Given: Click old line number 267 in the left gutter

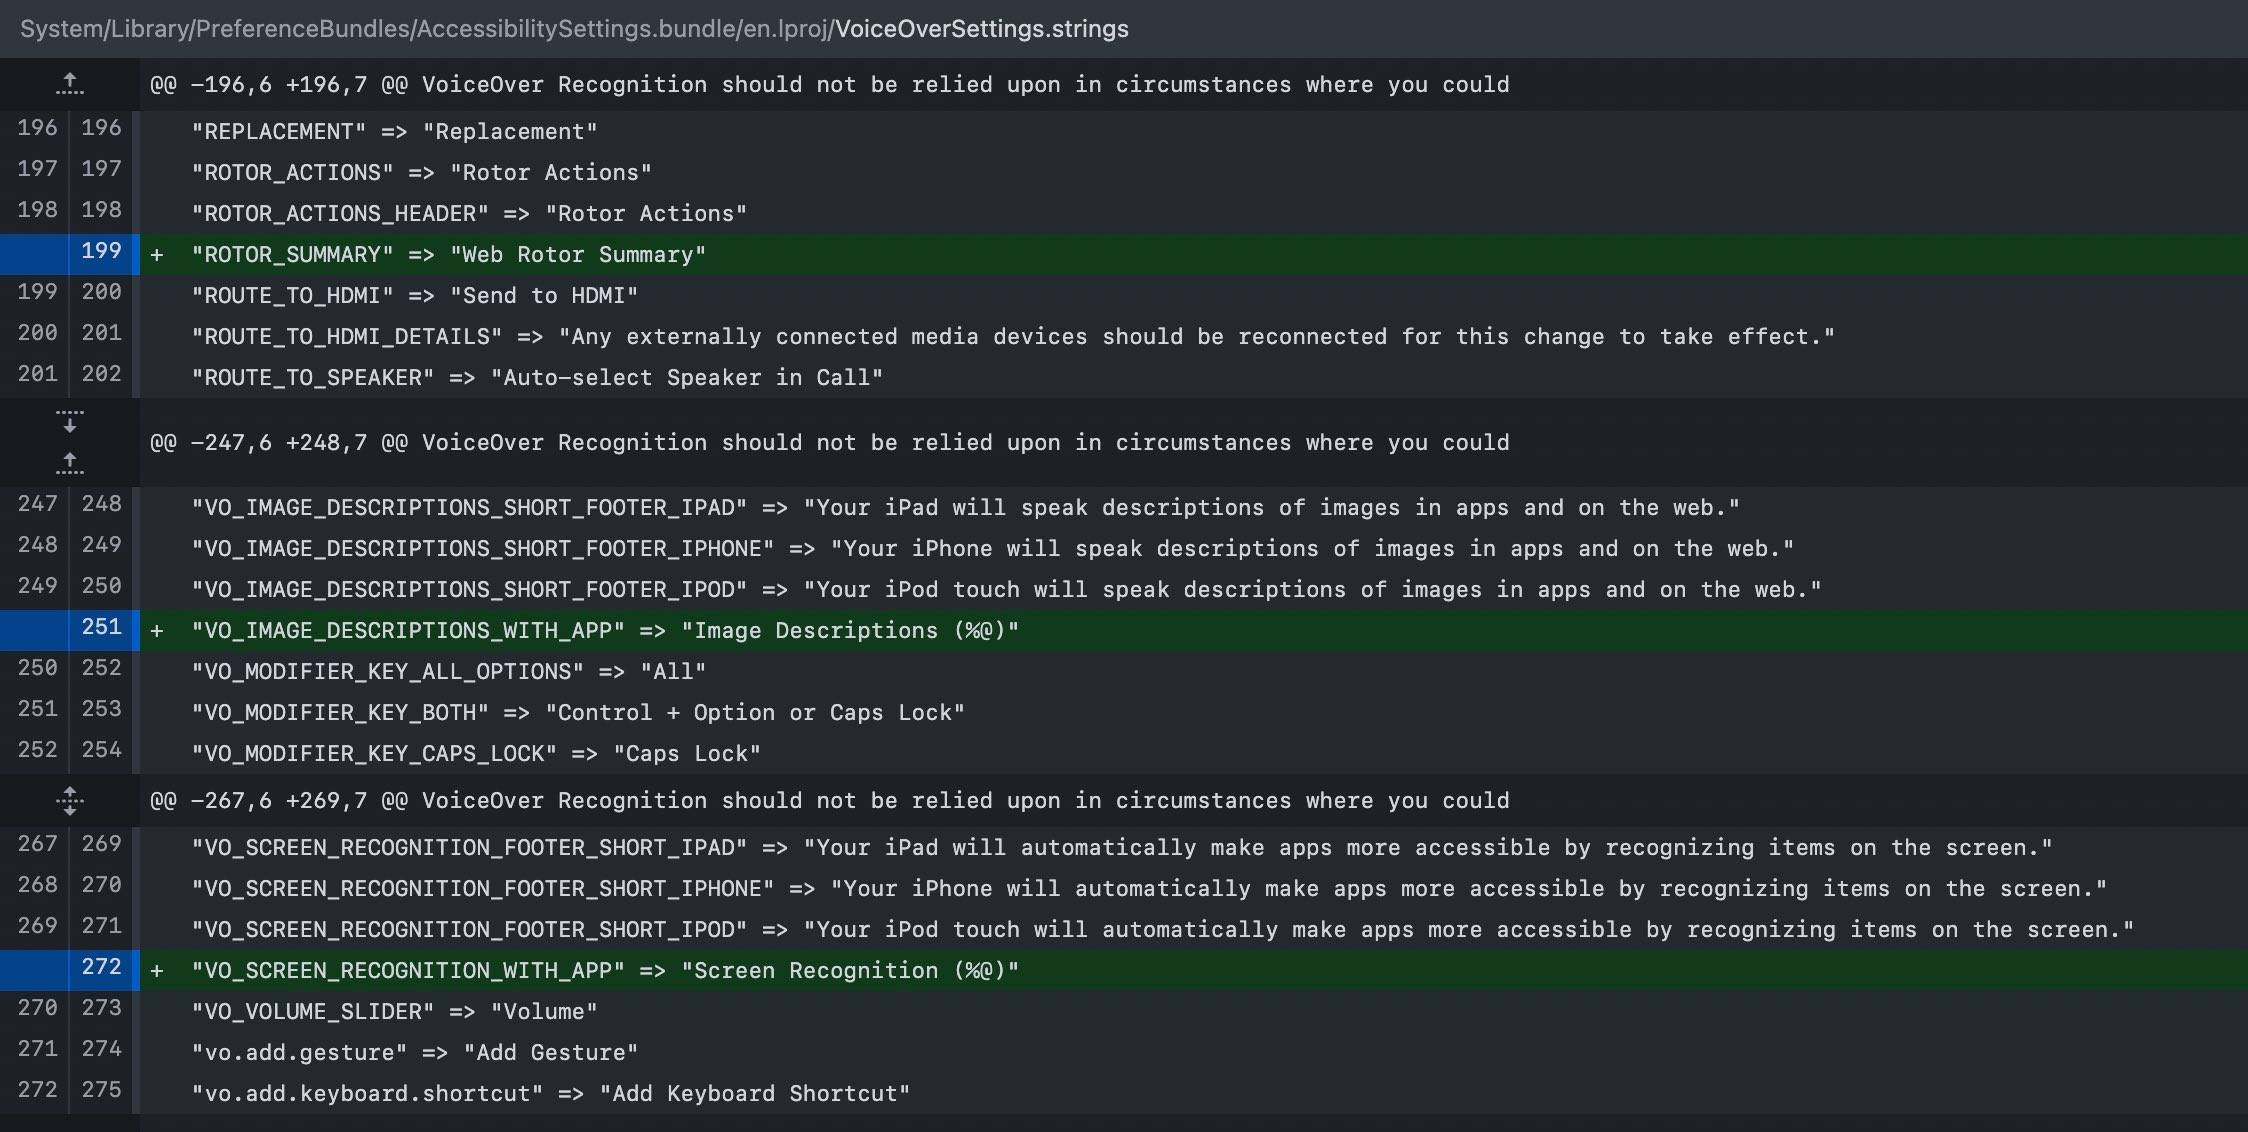Looking at the screenshot, I should (37, 844).
